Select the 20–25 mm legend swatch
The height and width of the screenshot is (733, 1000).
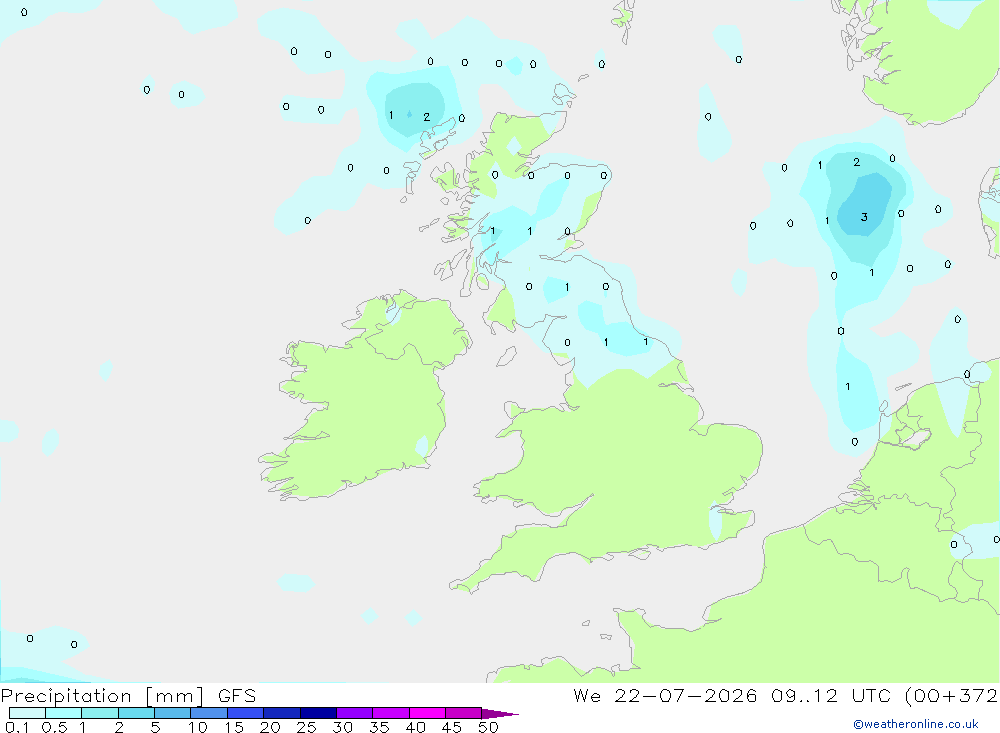coord(282,713)
